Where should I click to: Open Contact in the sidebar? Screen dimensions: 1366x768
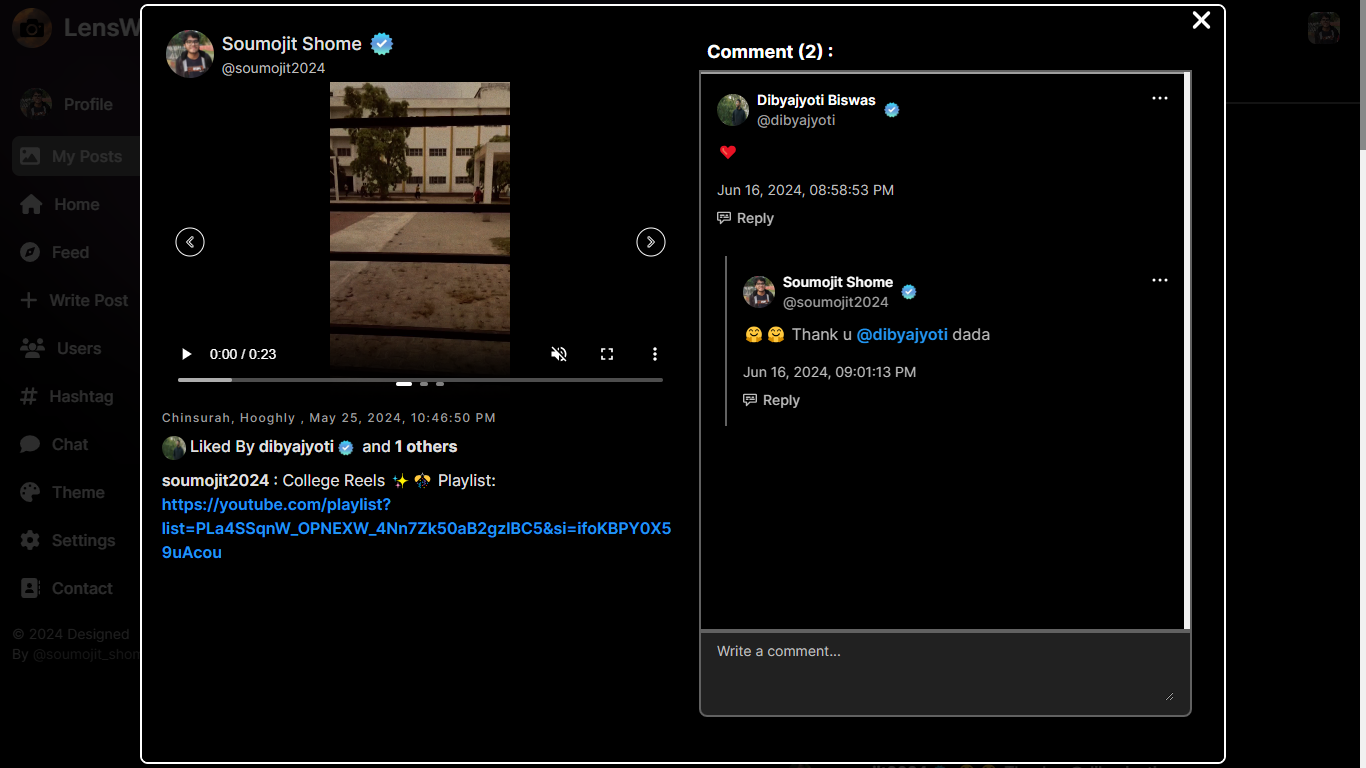click(76, 588)
